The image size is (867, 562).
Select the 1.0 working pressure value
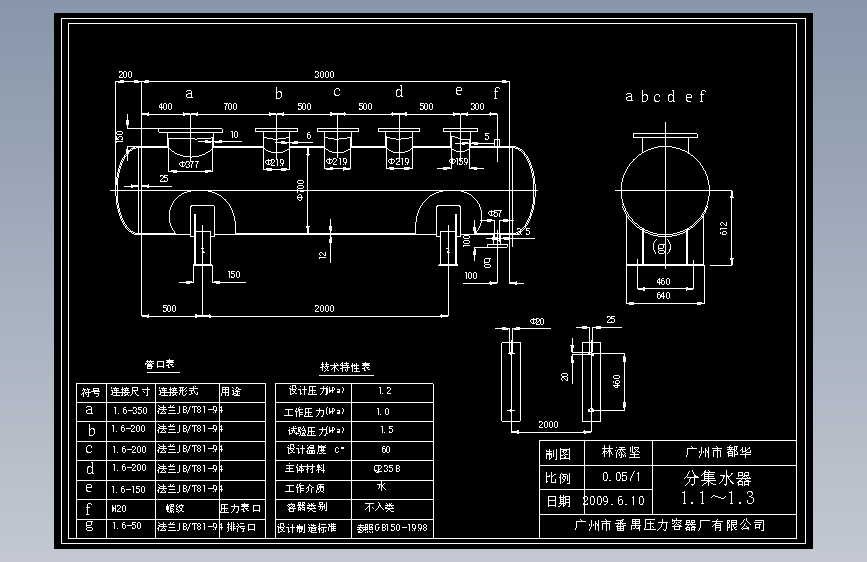[x=383, y=412]
